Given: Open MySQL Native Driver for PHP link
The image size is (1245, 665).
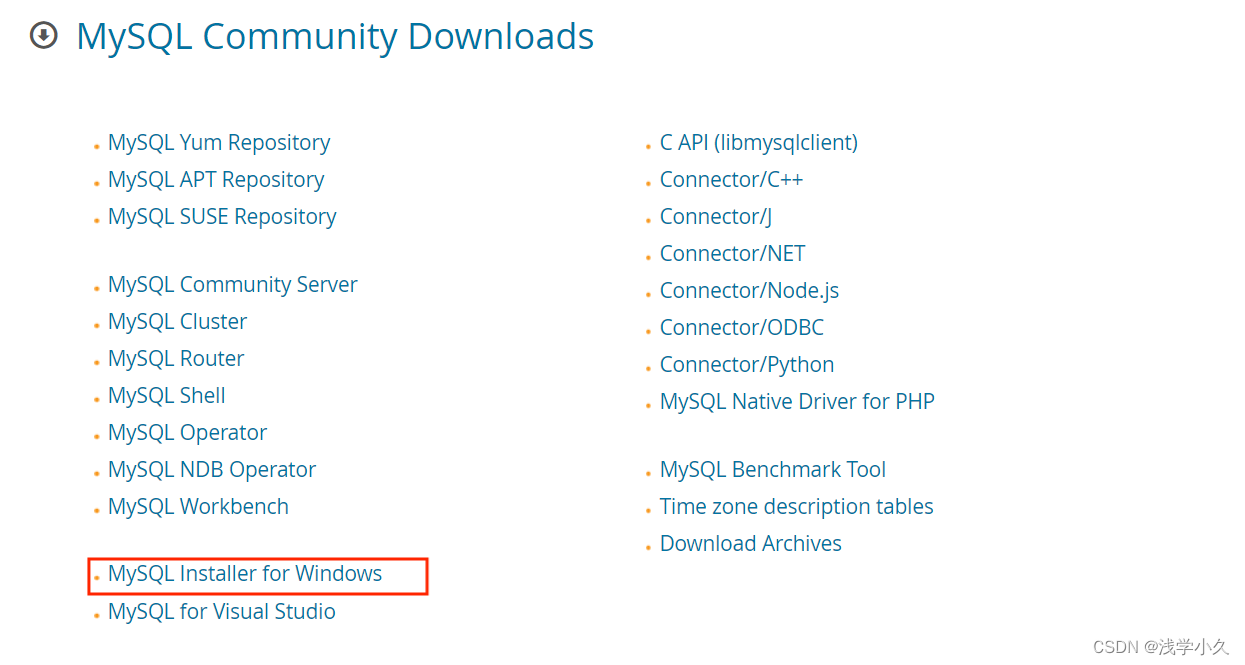Looking at the screenshot, I should coord(797,402).
